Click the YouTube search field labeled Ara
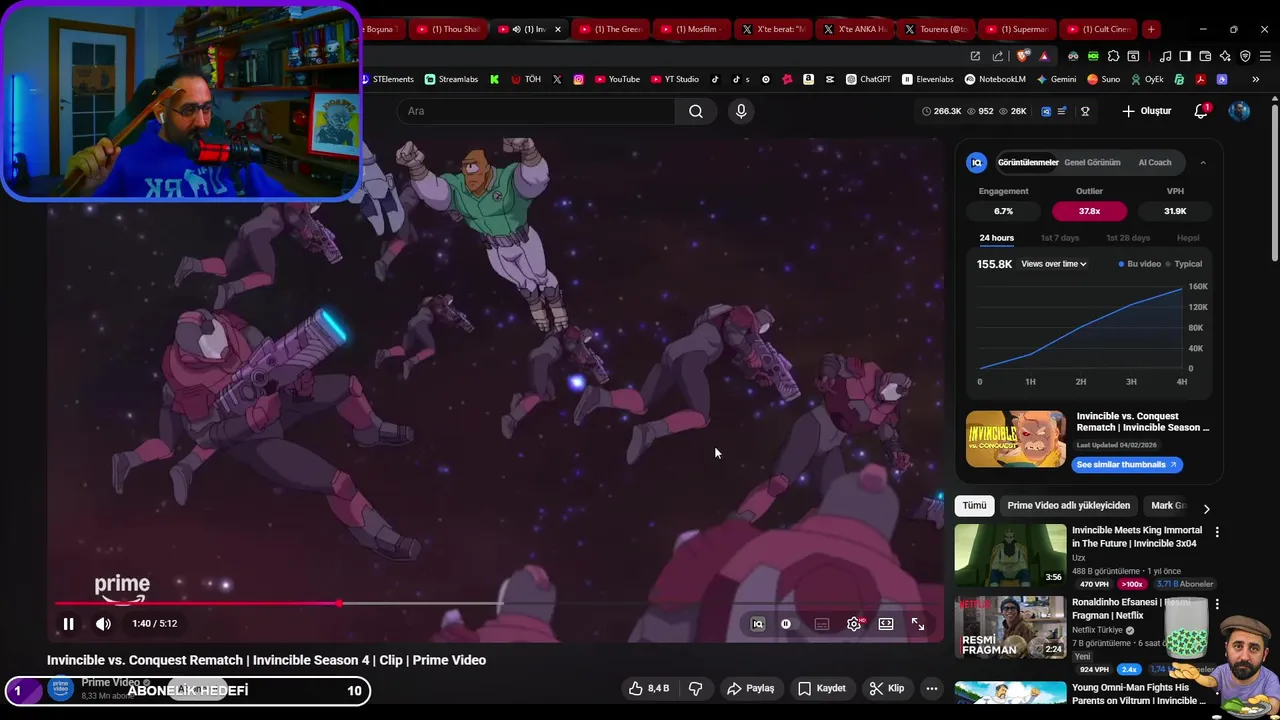Image resolution: width=1280 pixels, height=720 pixels. click(538, 111)
